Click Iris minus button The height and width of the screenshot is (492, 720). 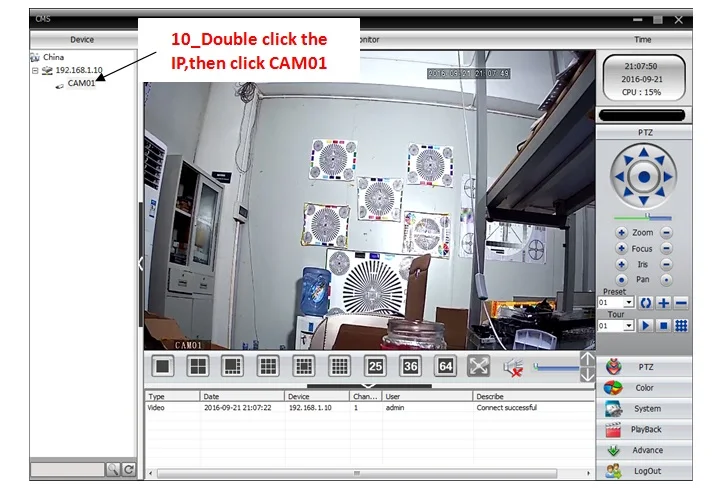point(666,264)
